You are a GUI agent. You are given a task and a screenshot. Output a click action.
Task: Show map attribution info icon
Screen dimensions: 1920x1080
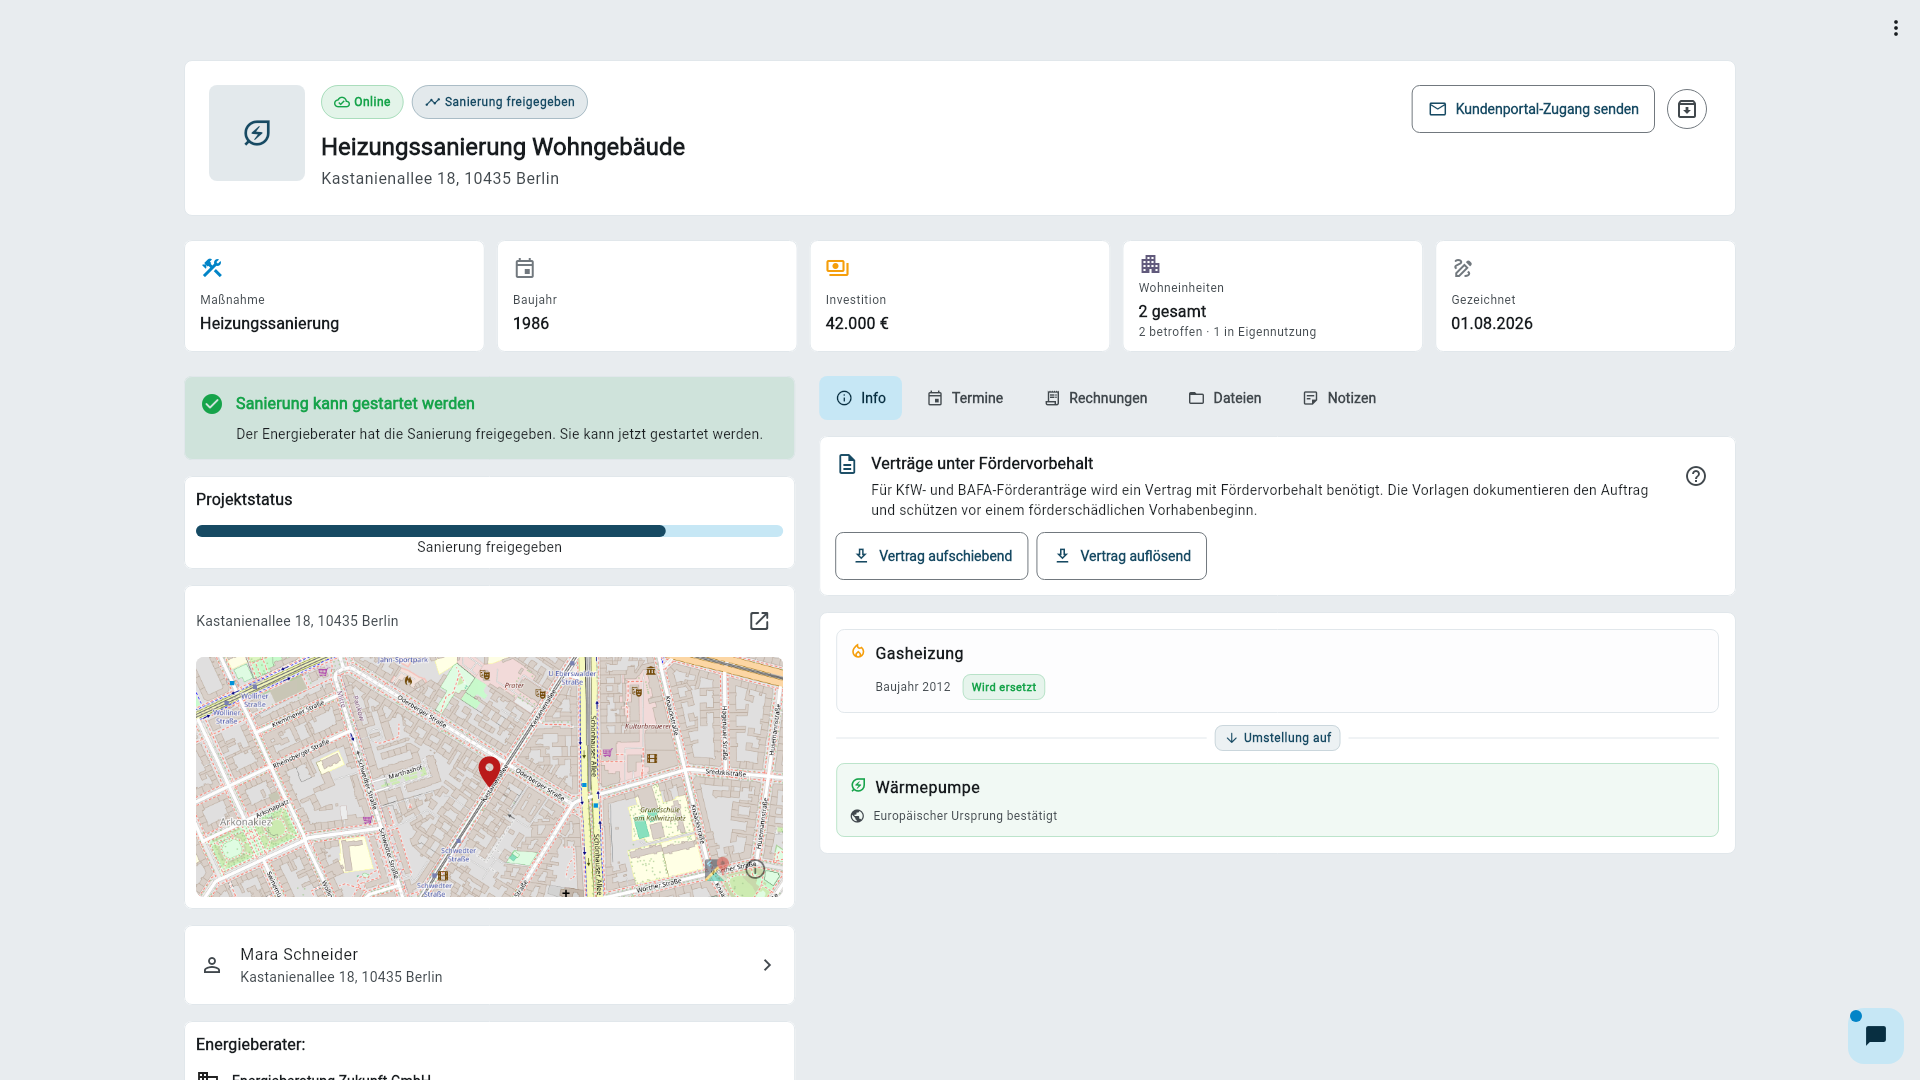pos(755,869)
